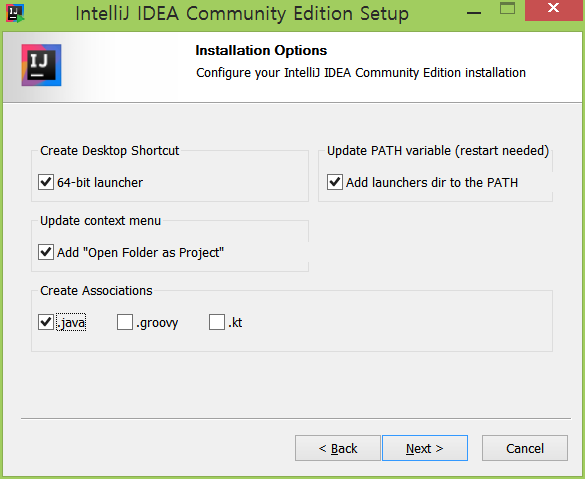Viewport: 585px width, 479px height.
Task: Click the Update context menu group label
Action: tap(100, 220)
